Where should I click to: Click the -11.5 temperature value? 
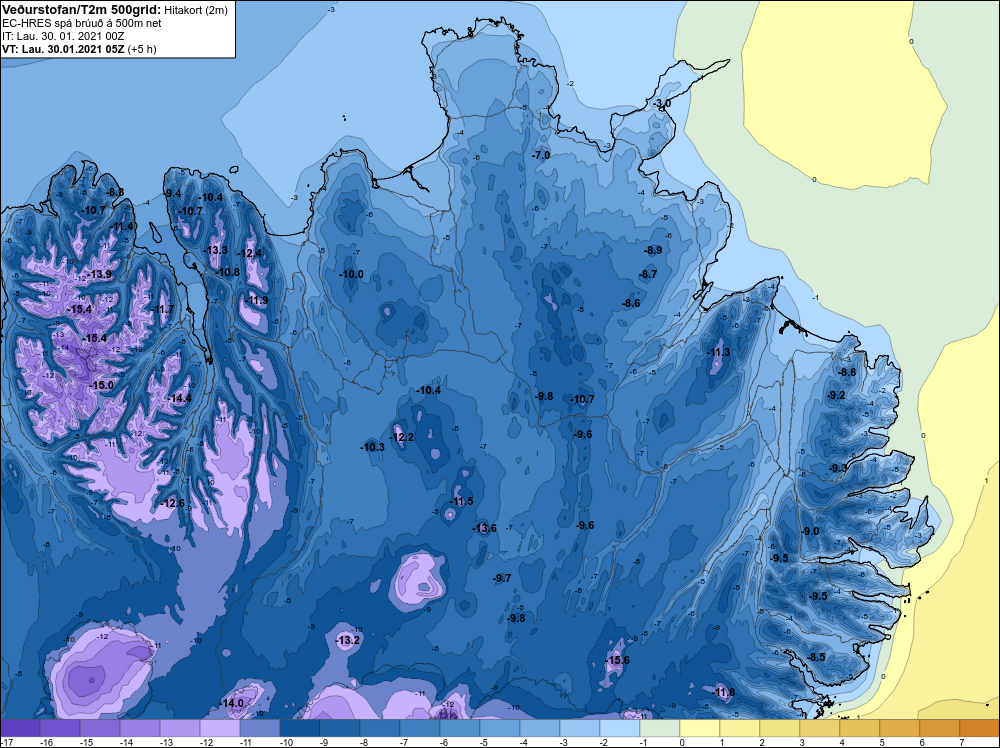coord(462,501)
